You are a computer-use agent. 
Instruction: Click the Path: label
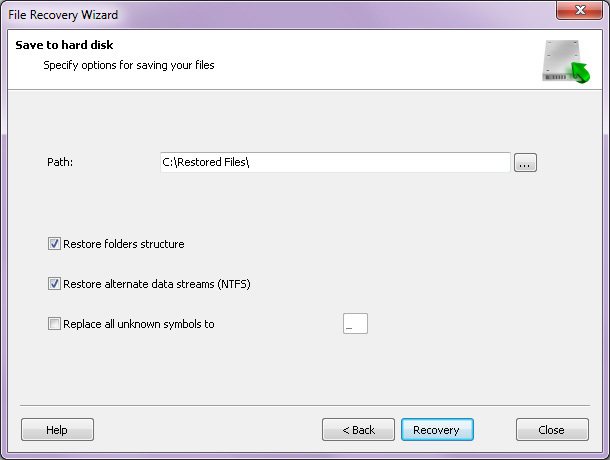coord(60,162)
